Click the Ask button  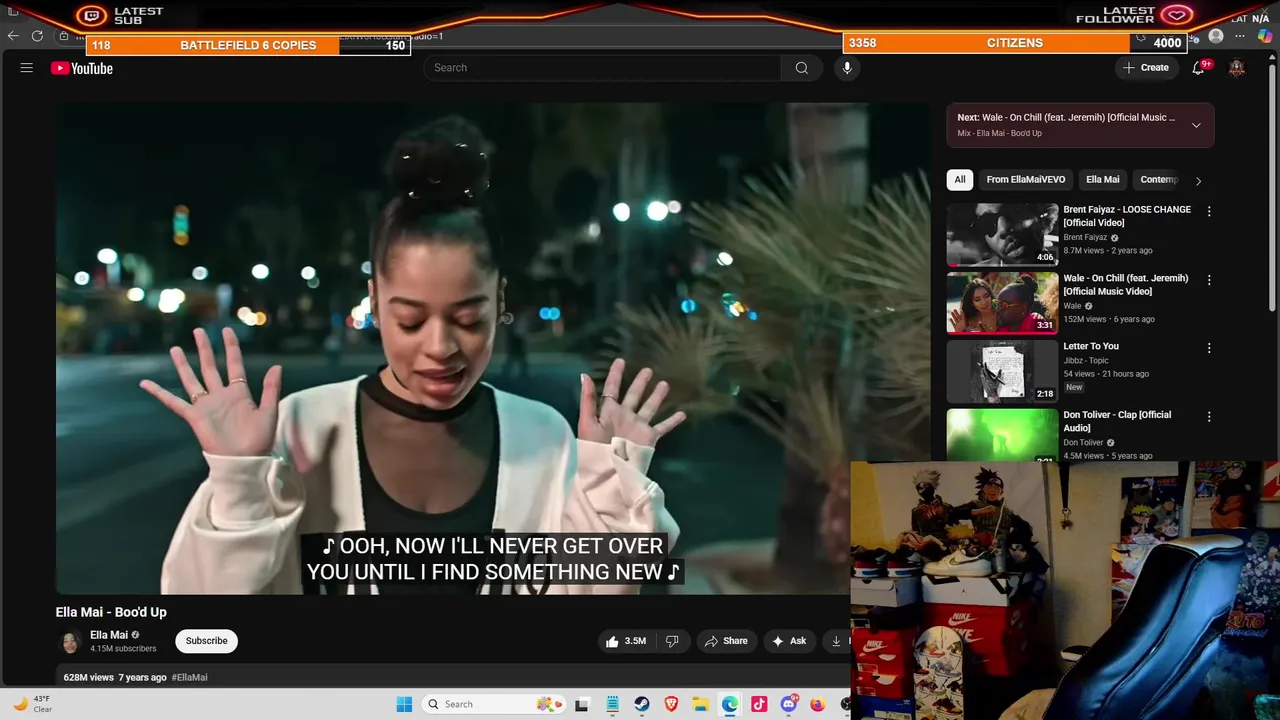[788, 641]
